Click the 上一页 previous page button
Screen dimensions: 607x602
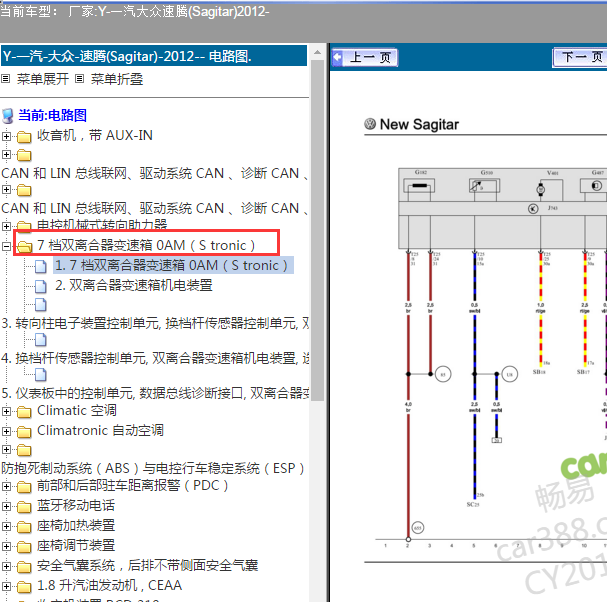[365, 57]
